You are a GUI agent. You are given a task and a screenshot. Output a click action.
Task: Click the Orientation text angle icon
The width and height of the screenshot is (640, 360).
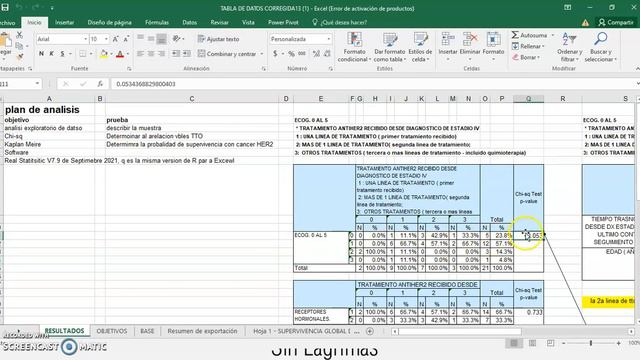tap(176, 39)
